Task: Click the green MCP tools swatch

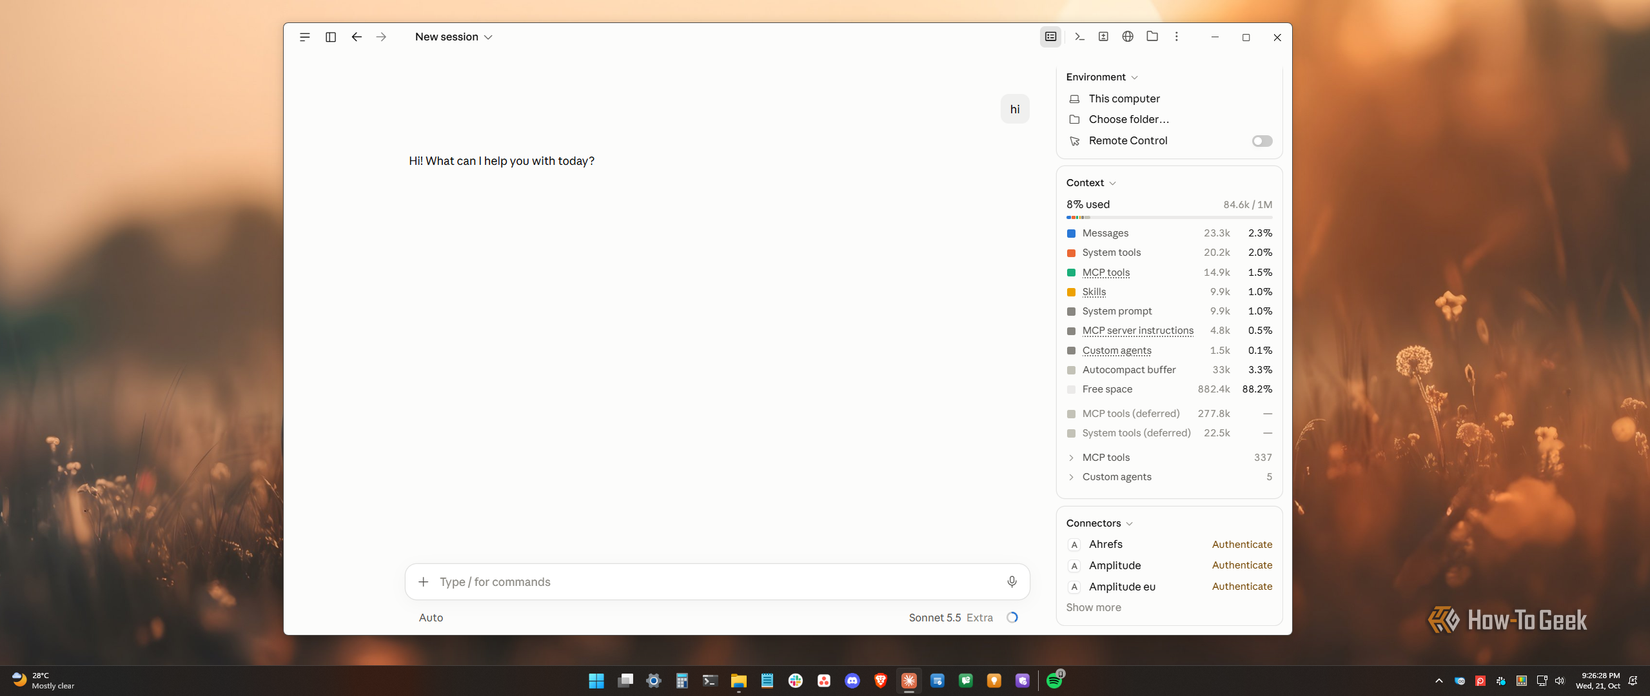Action: tap(1071, 272)
